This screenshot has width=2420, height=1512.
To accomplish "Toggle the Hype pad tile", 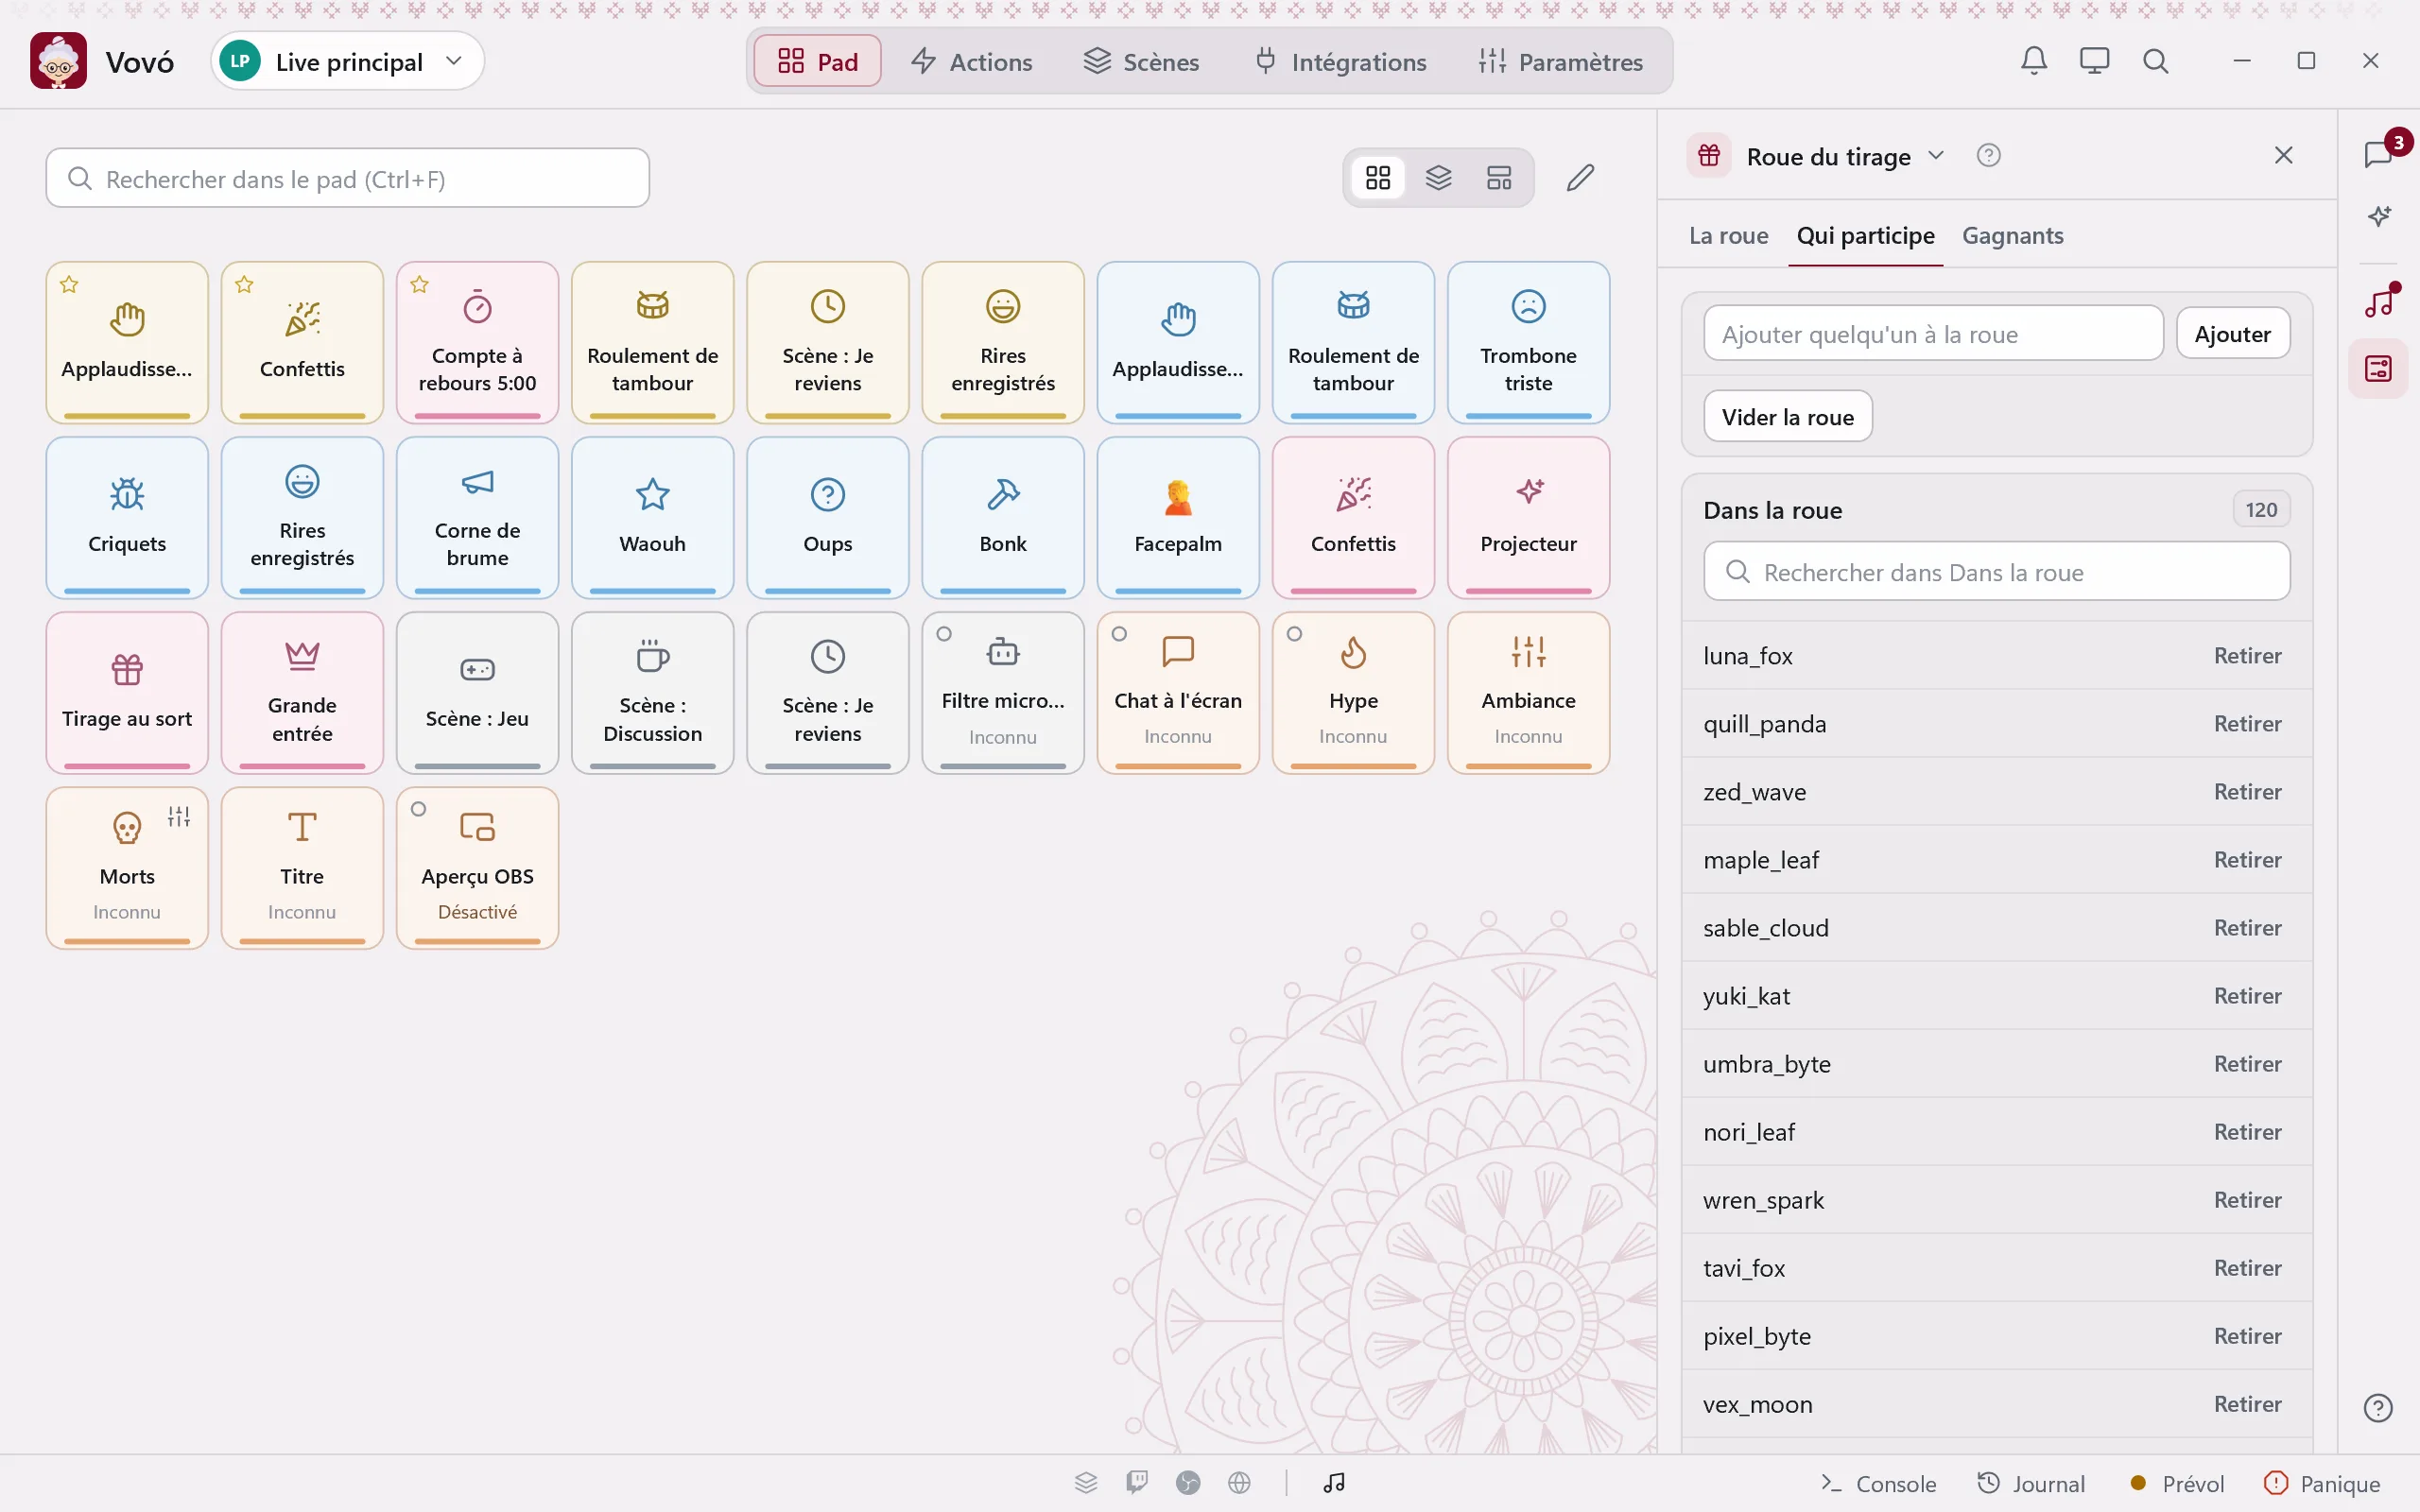I will pyautogui.click(x=1353, y=692).
